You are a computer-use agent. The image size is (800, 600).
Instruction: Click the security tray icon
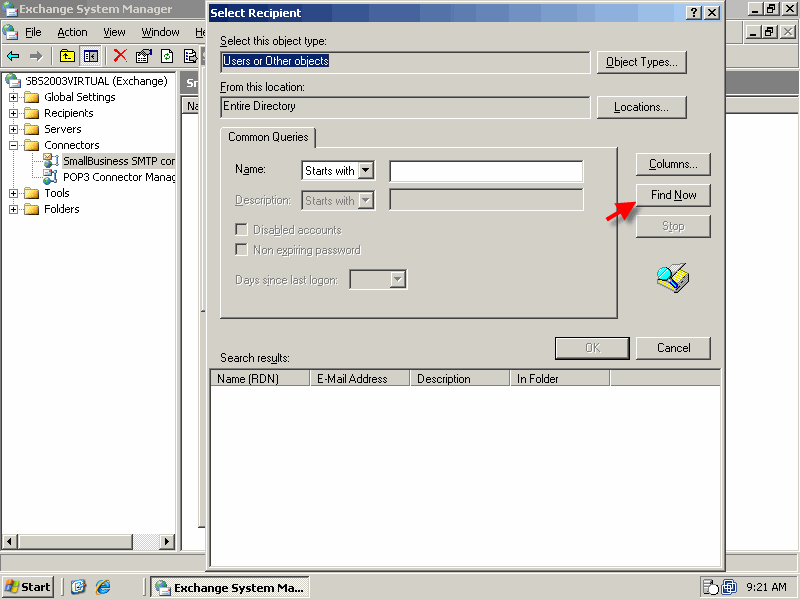710,587
